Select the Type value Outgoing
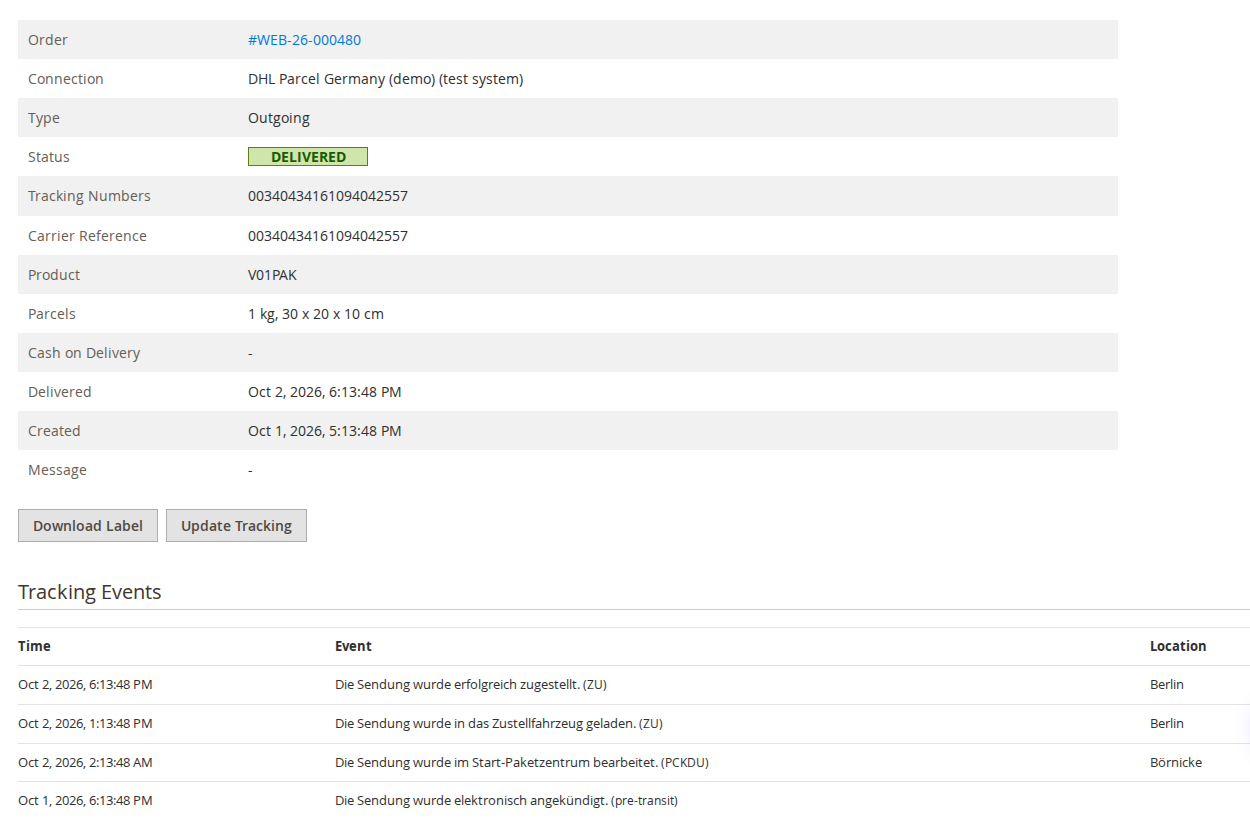1250x820 pixels. [279, 118]
